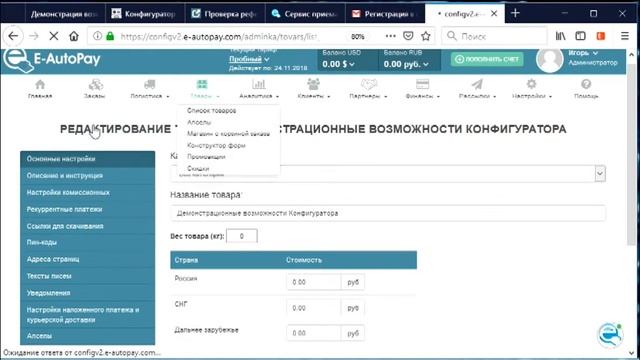Select Магазин с корзиной заказа menu entry
640x360 pixels.
pyautogui.click(x=229, y=133)
